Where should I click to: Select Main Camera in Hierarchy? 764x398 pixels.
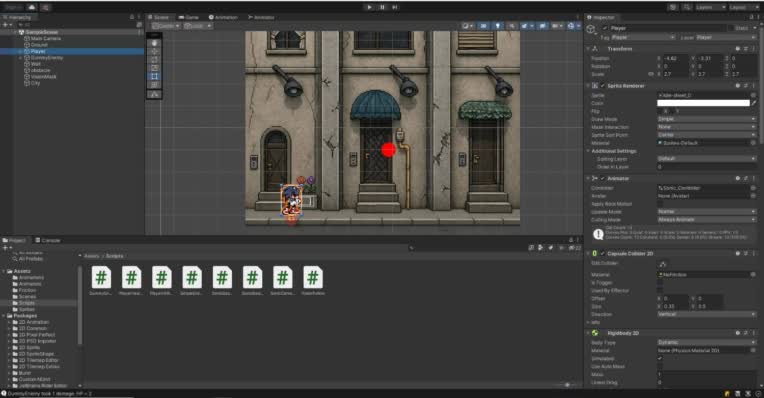coord(46,38)
